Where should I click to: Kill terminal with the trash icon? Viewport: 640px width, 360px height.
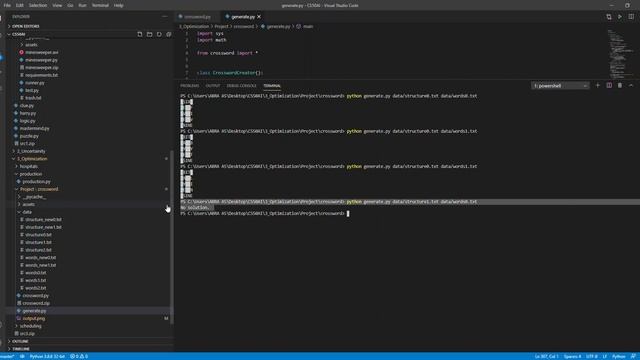(x=620, y=86)
